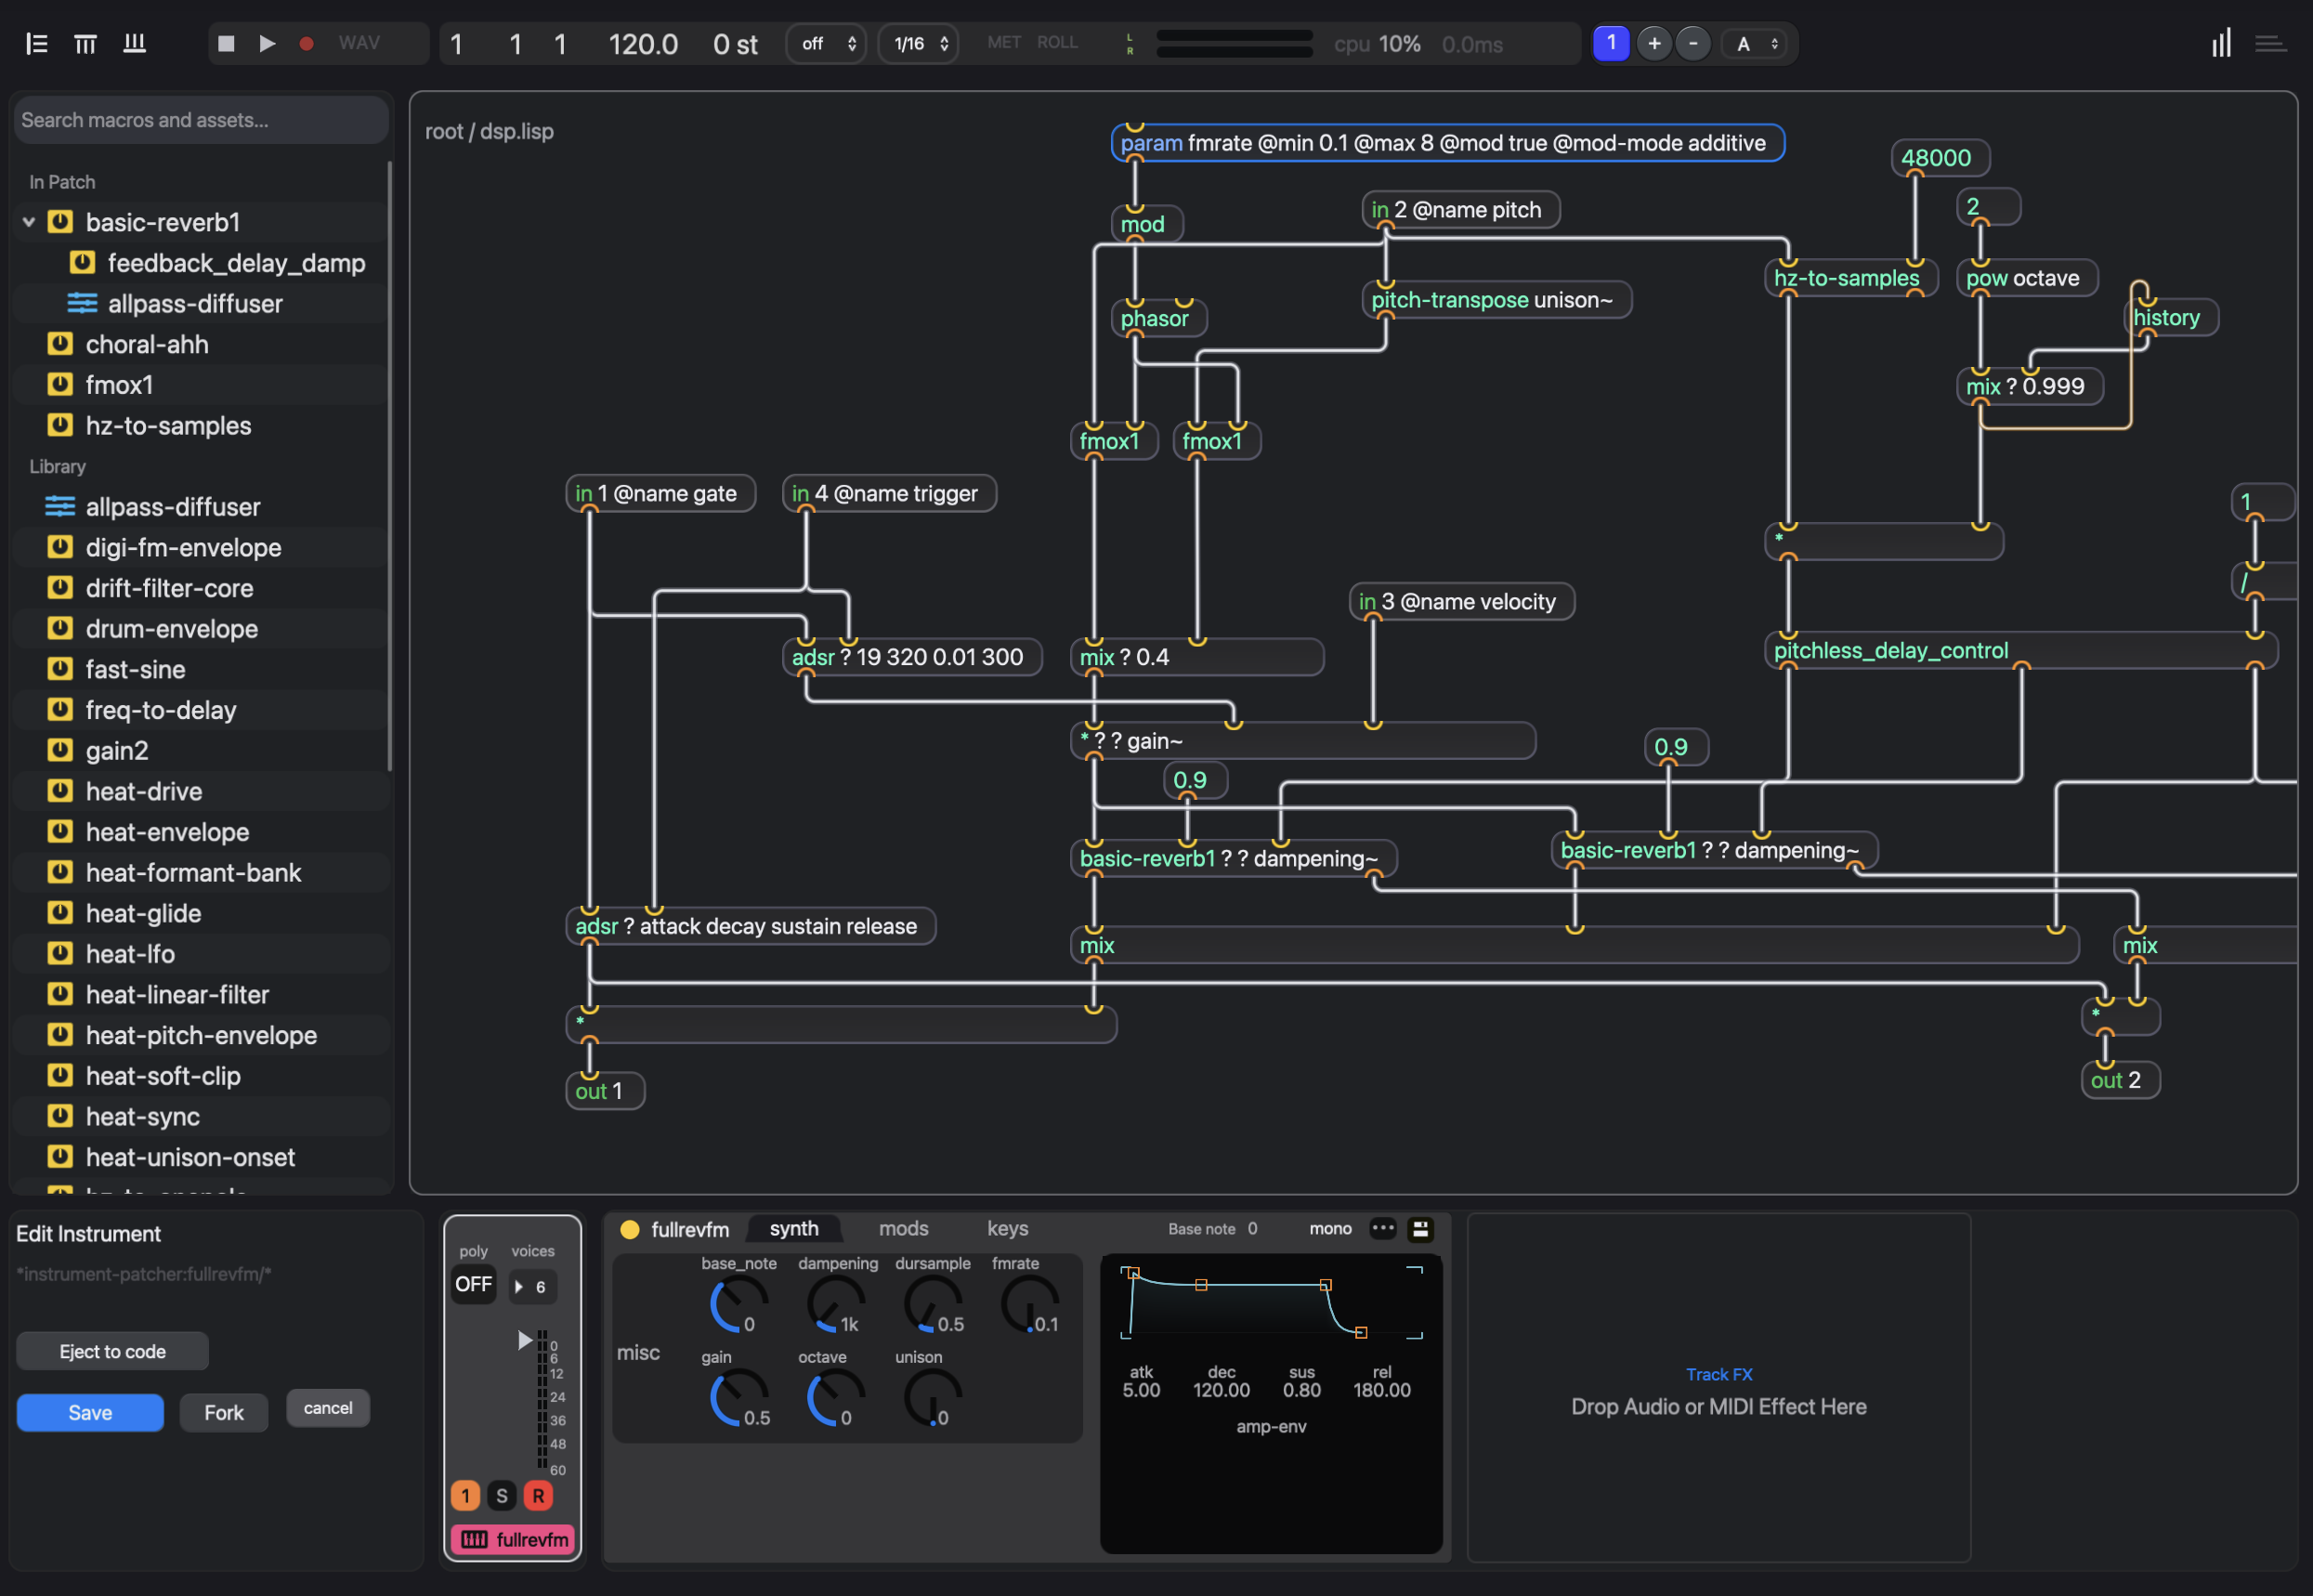This screenshot has width=2313, height=1596.
Task: Click the yellow fullrevfm instrument power dot
Action: pyautogui.click(x=630, y=1230)
